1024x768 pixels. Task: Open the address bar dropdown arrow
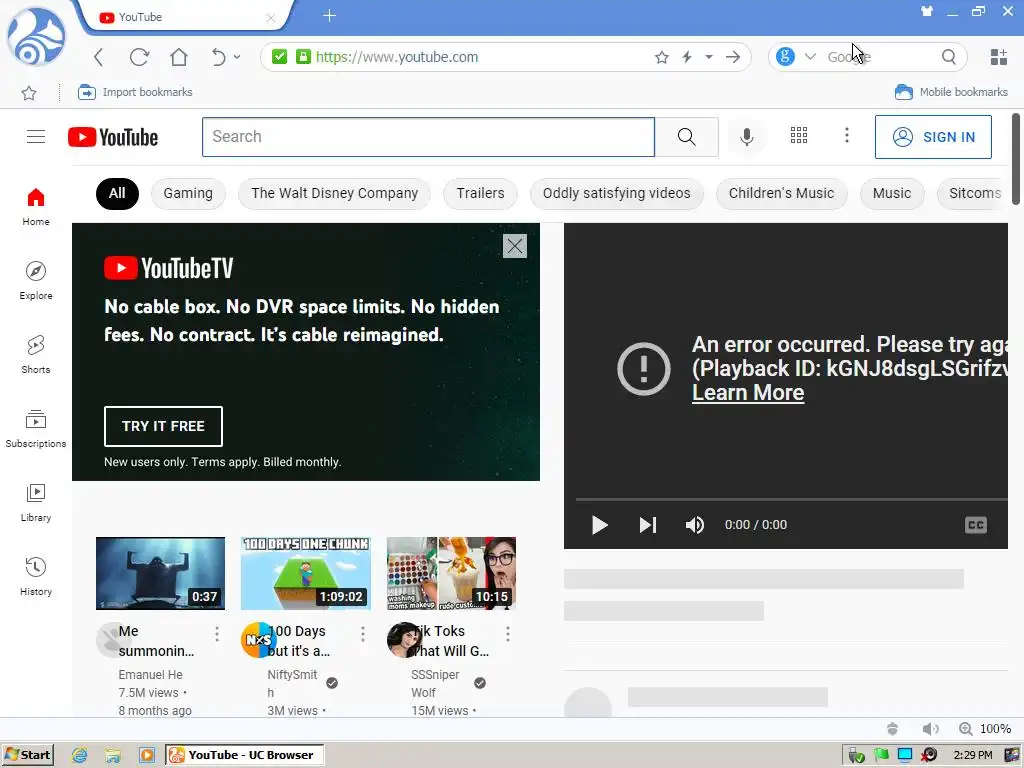click(x=709, y=57)
